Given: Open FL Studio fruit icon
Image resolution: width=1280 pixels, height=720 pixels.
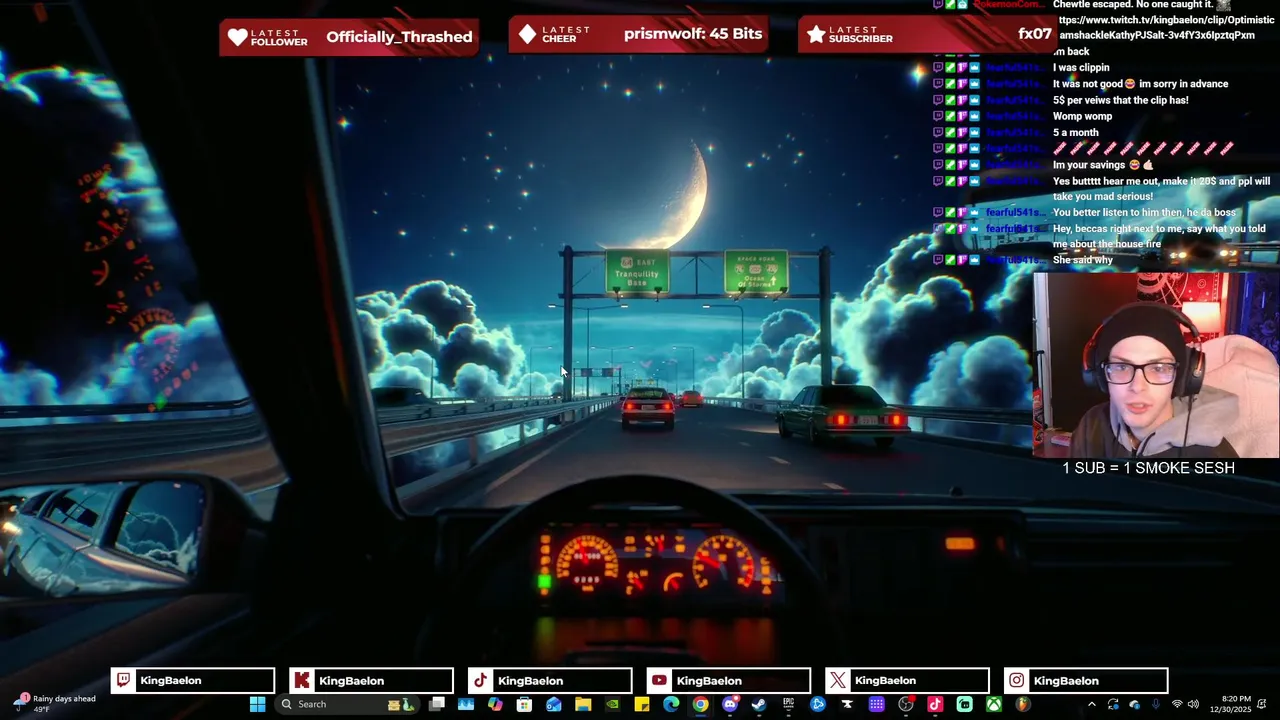Looking at the screenshot, I should [x=1023, y=704].
